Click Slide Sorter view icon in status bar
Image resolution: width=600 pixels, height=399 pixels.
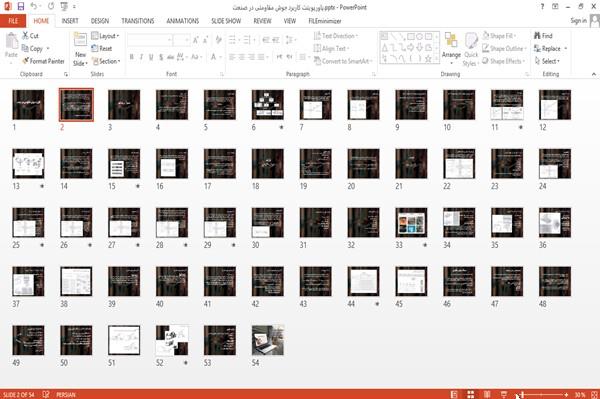click(470, 394)
